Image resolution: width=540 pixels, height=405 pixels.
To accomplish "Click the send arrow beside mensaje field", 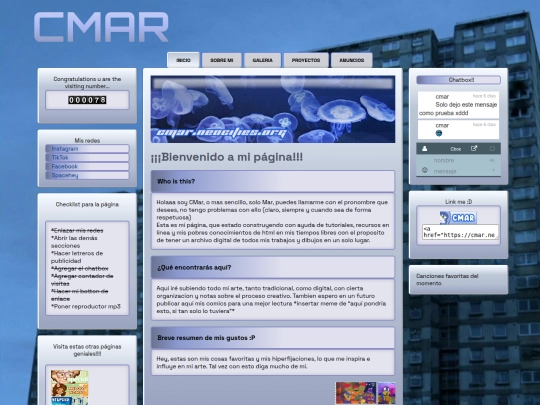I will (493, 170).
